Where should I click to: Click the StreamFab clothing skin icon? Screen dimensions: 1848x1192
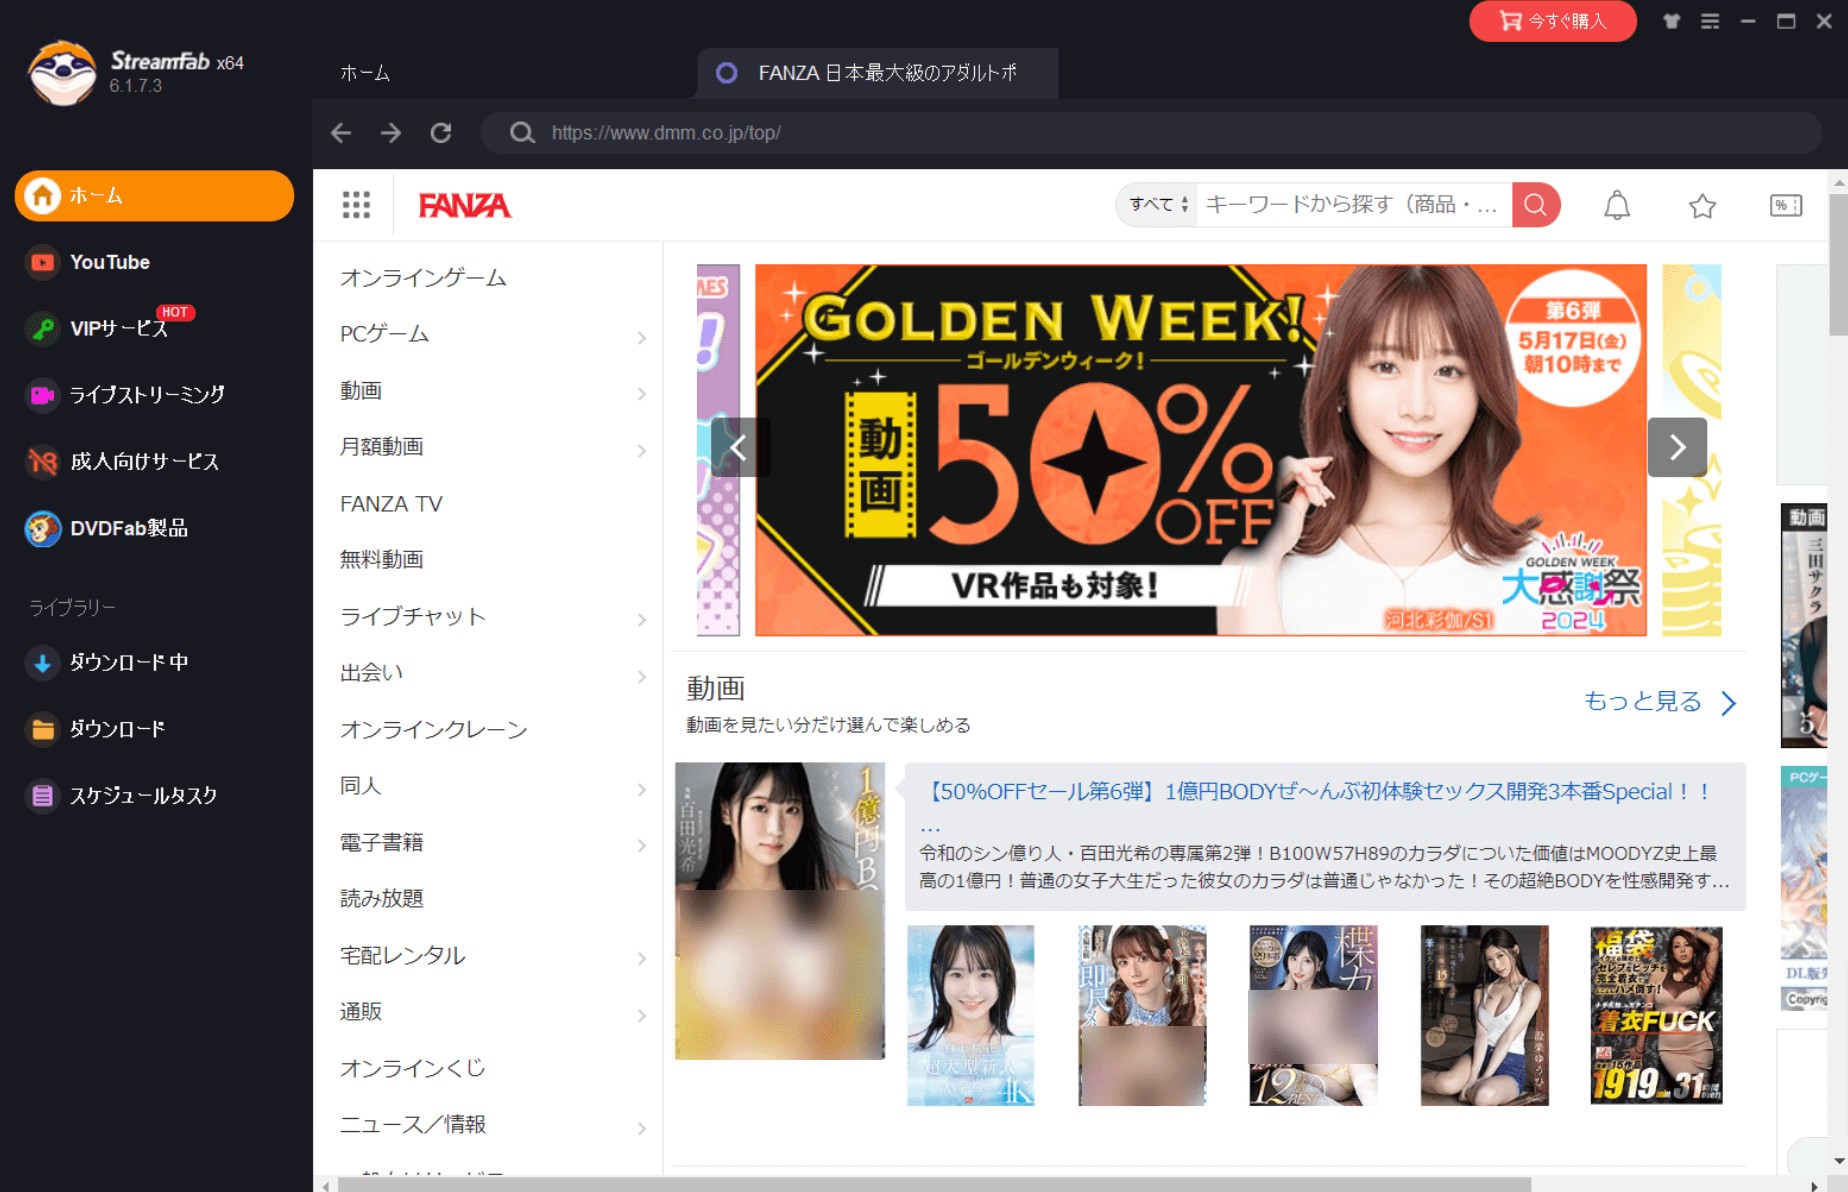pyautogui.click(x=1671, y=21)
